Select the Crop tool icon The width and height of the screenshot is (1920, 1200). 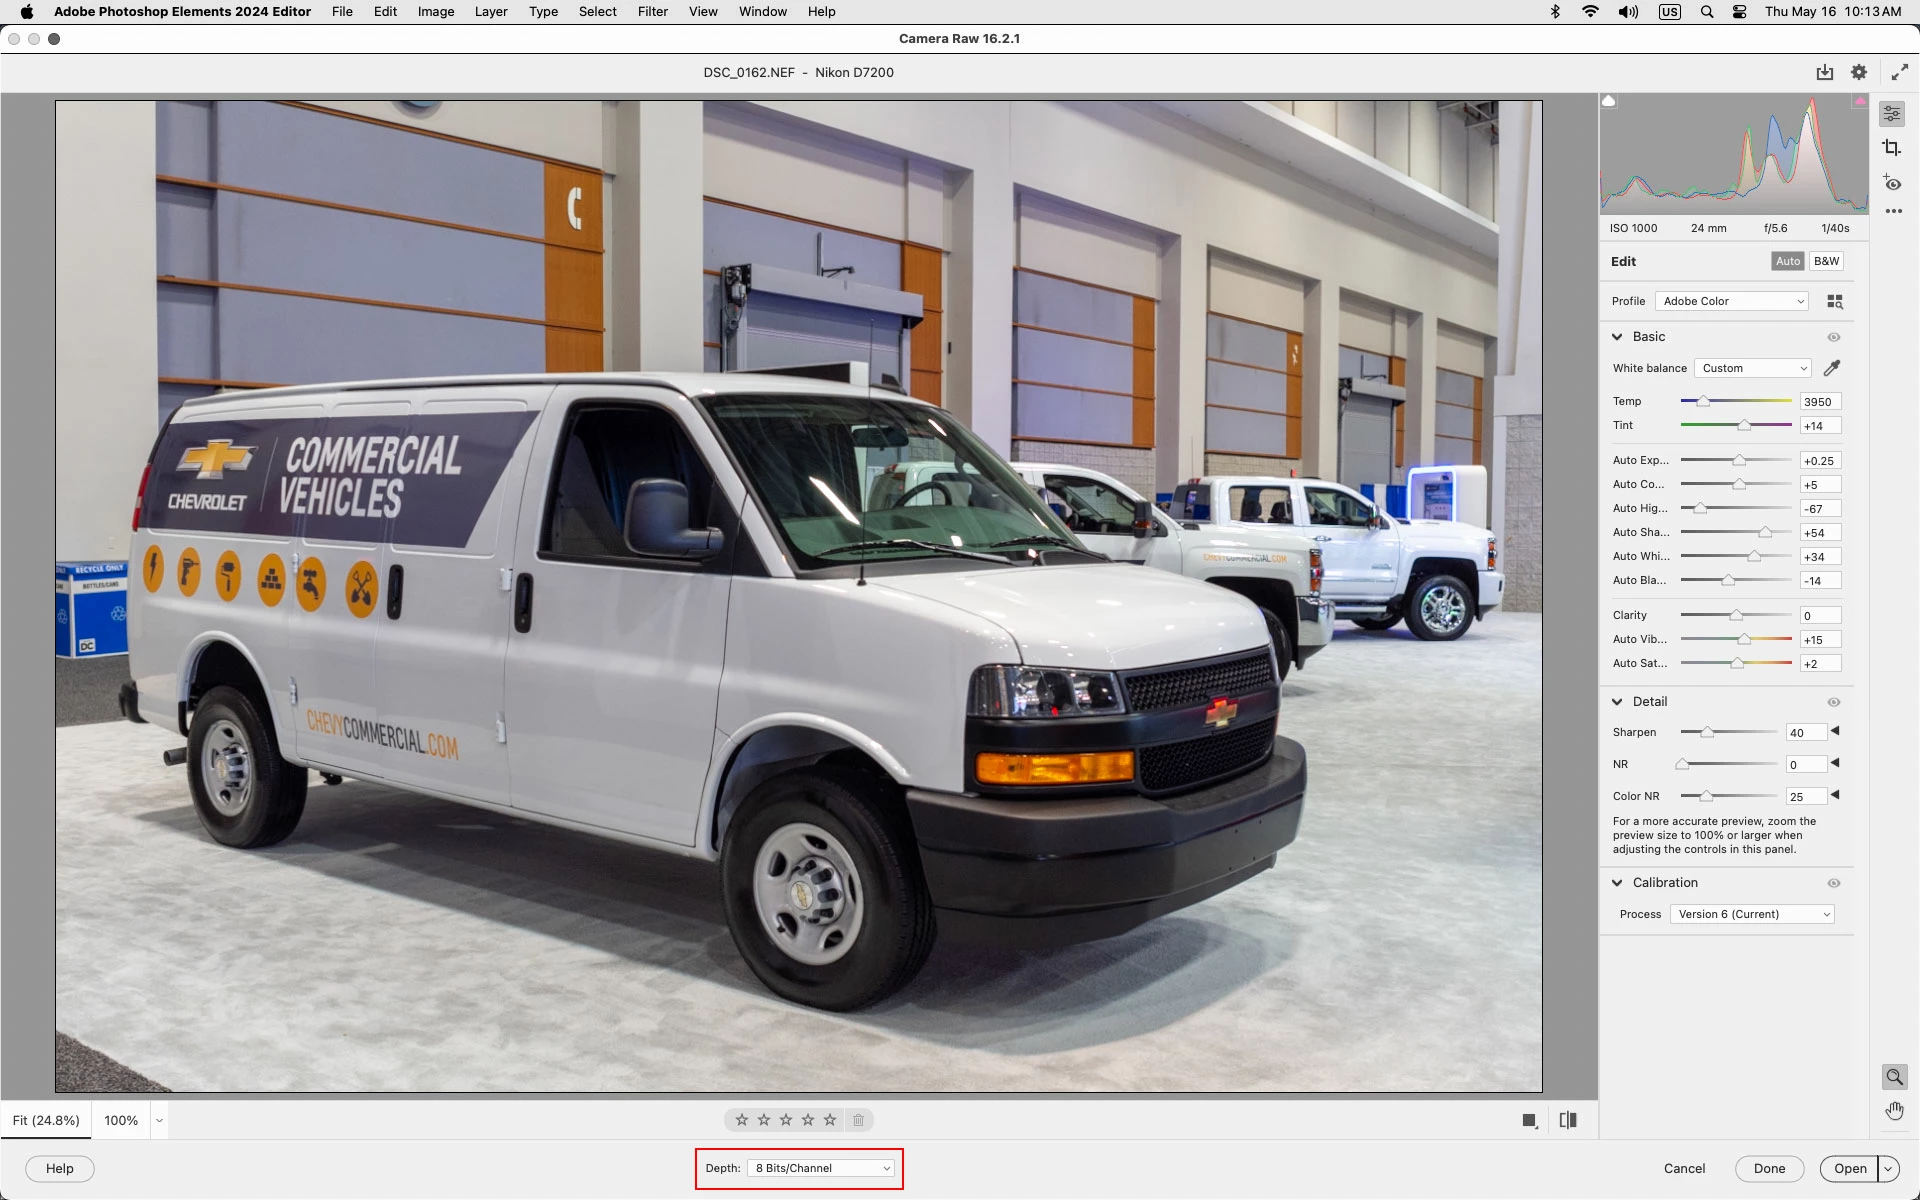tap(1891, 148)
